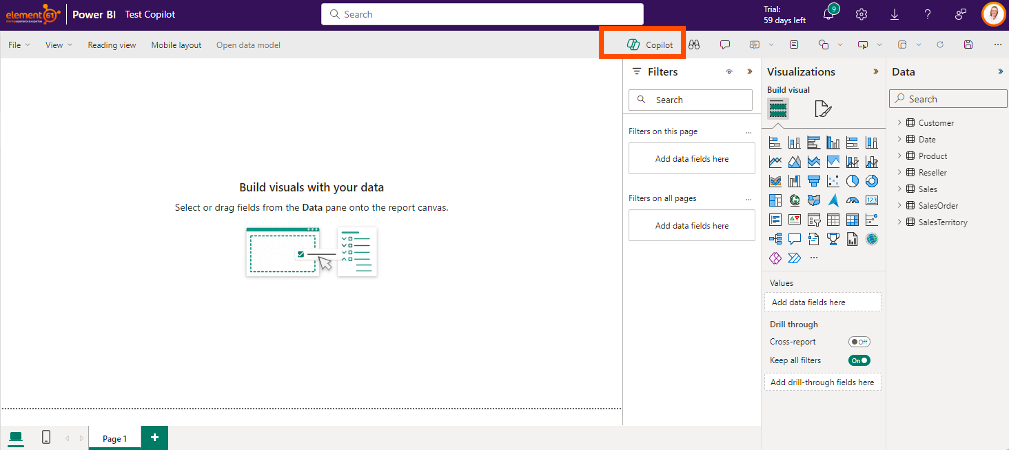Select the Page 1 tab
Screen dimensions: 1009x451
click(x=114, y=438)
